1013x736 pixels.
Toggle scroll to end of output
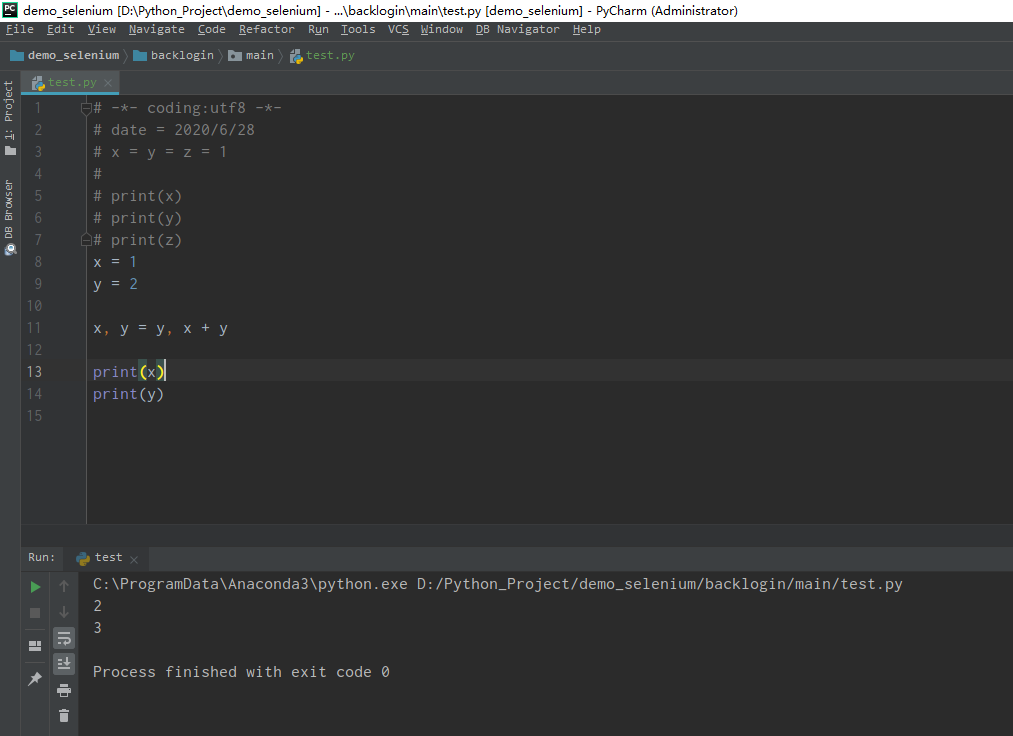coord(64,664)
